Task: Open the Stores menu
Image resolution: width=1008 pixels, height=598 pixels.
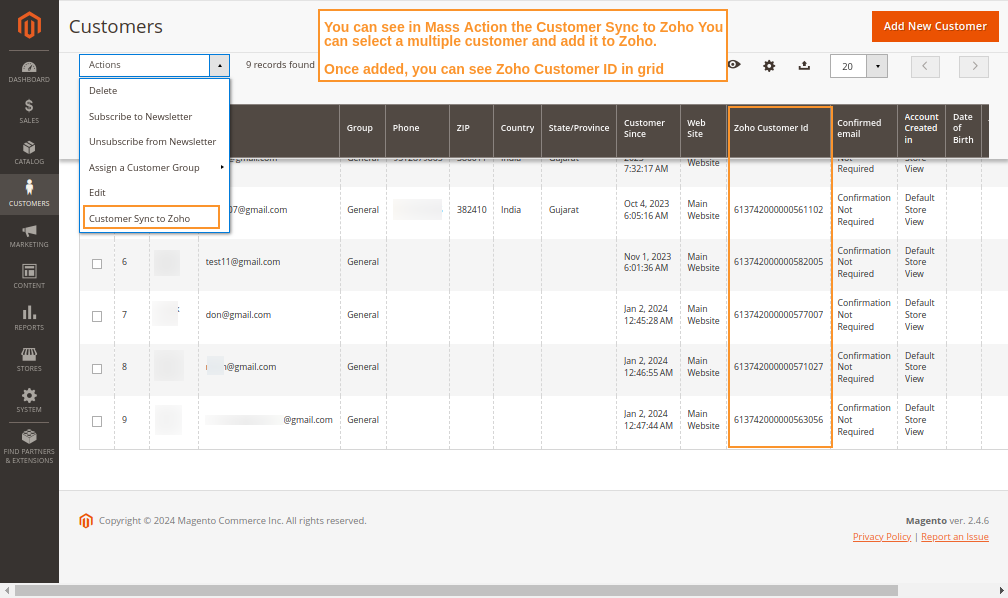Action: [x=29, y=359]
